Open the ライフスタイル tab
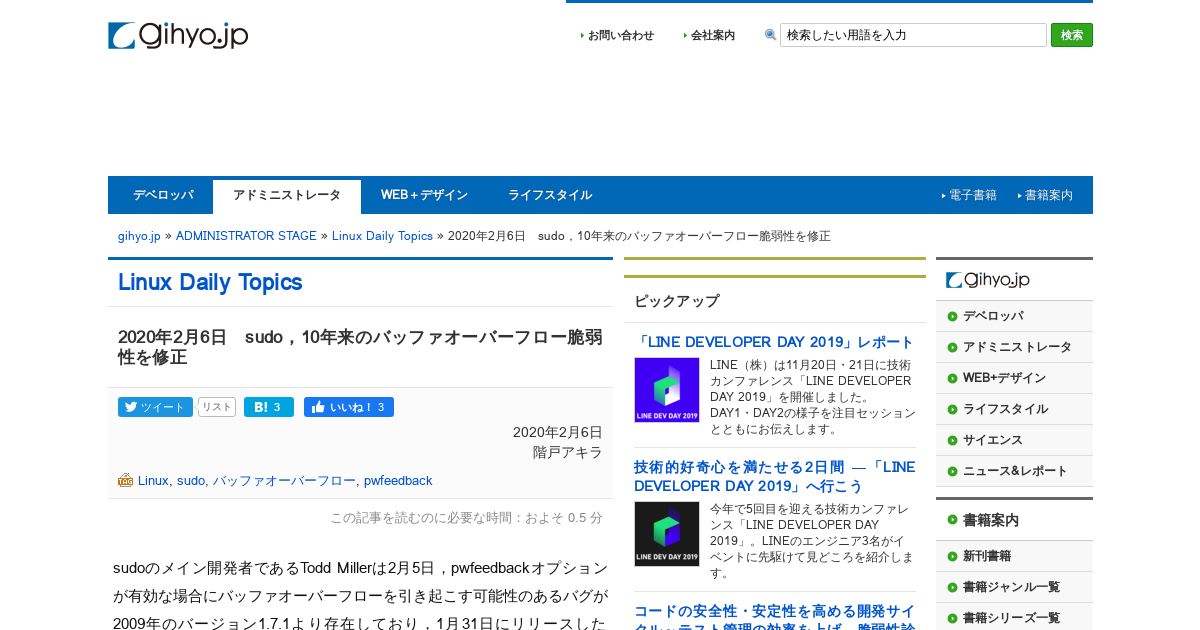The width and height of the screenshot is (1200, 630). 550,195
